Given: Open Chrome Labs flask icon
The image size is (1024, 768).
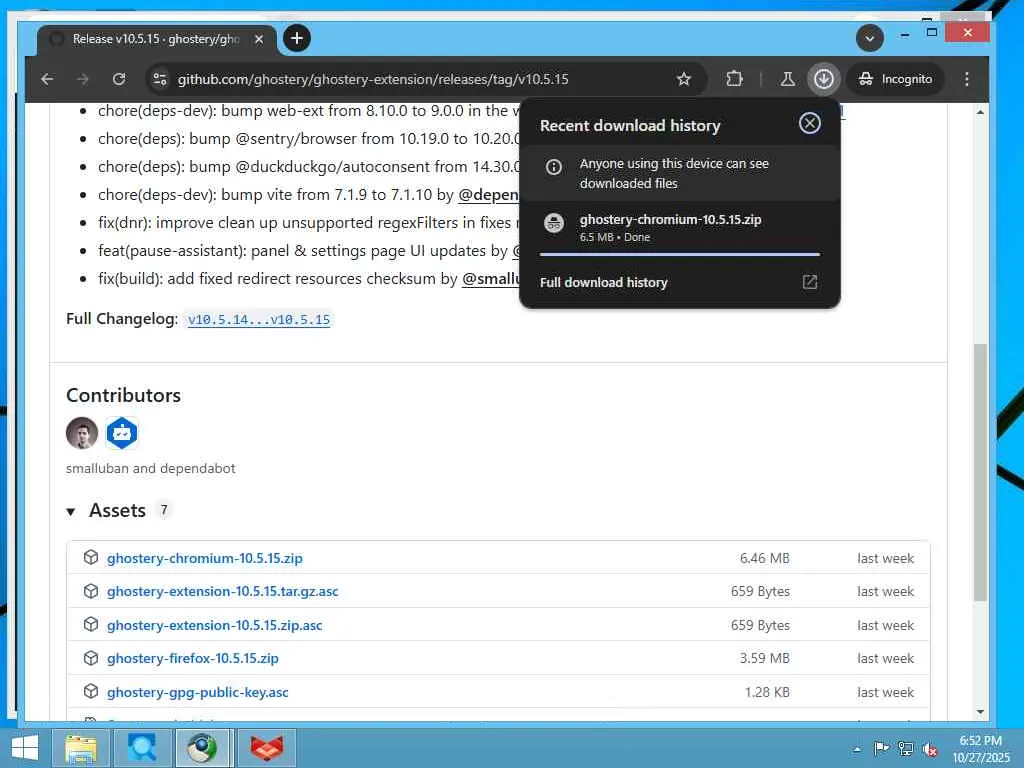Looking at the screenshot, I should (788, 79).
